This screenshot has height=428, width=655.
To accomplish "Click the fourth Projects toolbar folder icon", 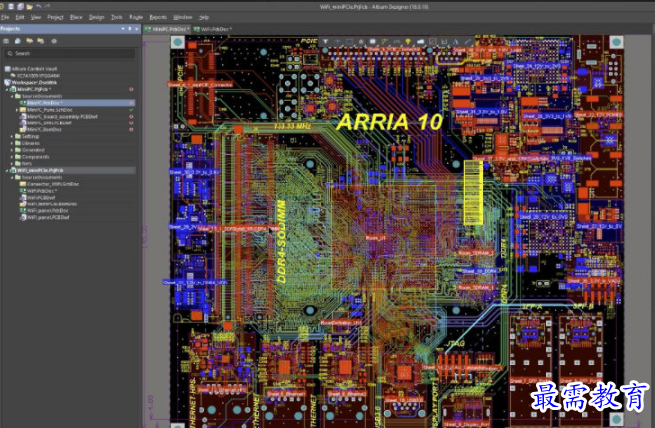I will tap(41, 41).
